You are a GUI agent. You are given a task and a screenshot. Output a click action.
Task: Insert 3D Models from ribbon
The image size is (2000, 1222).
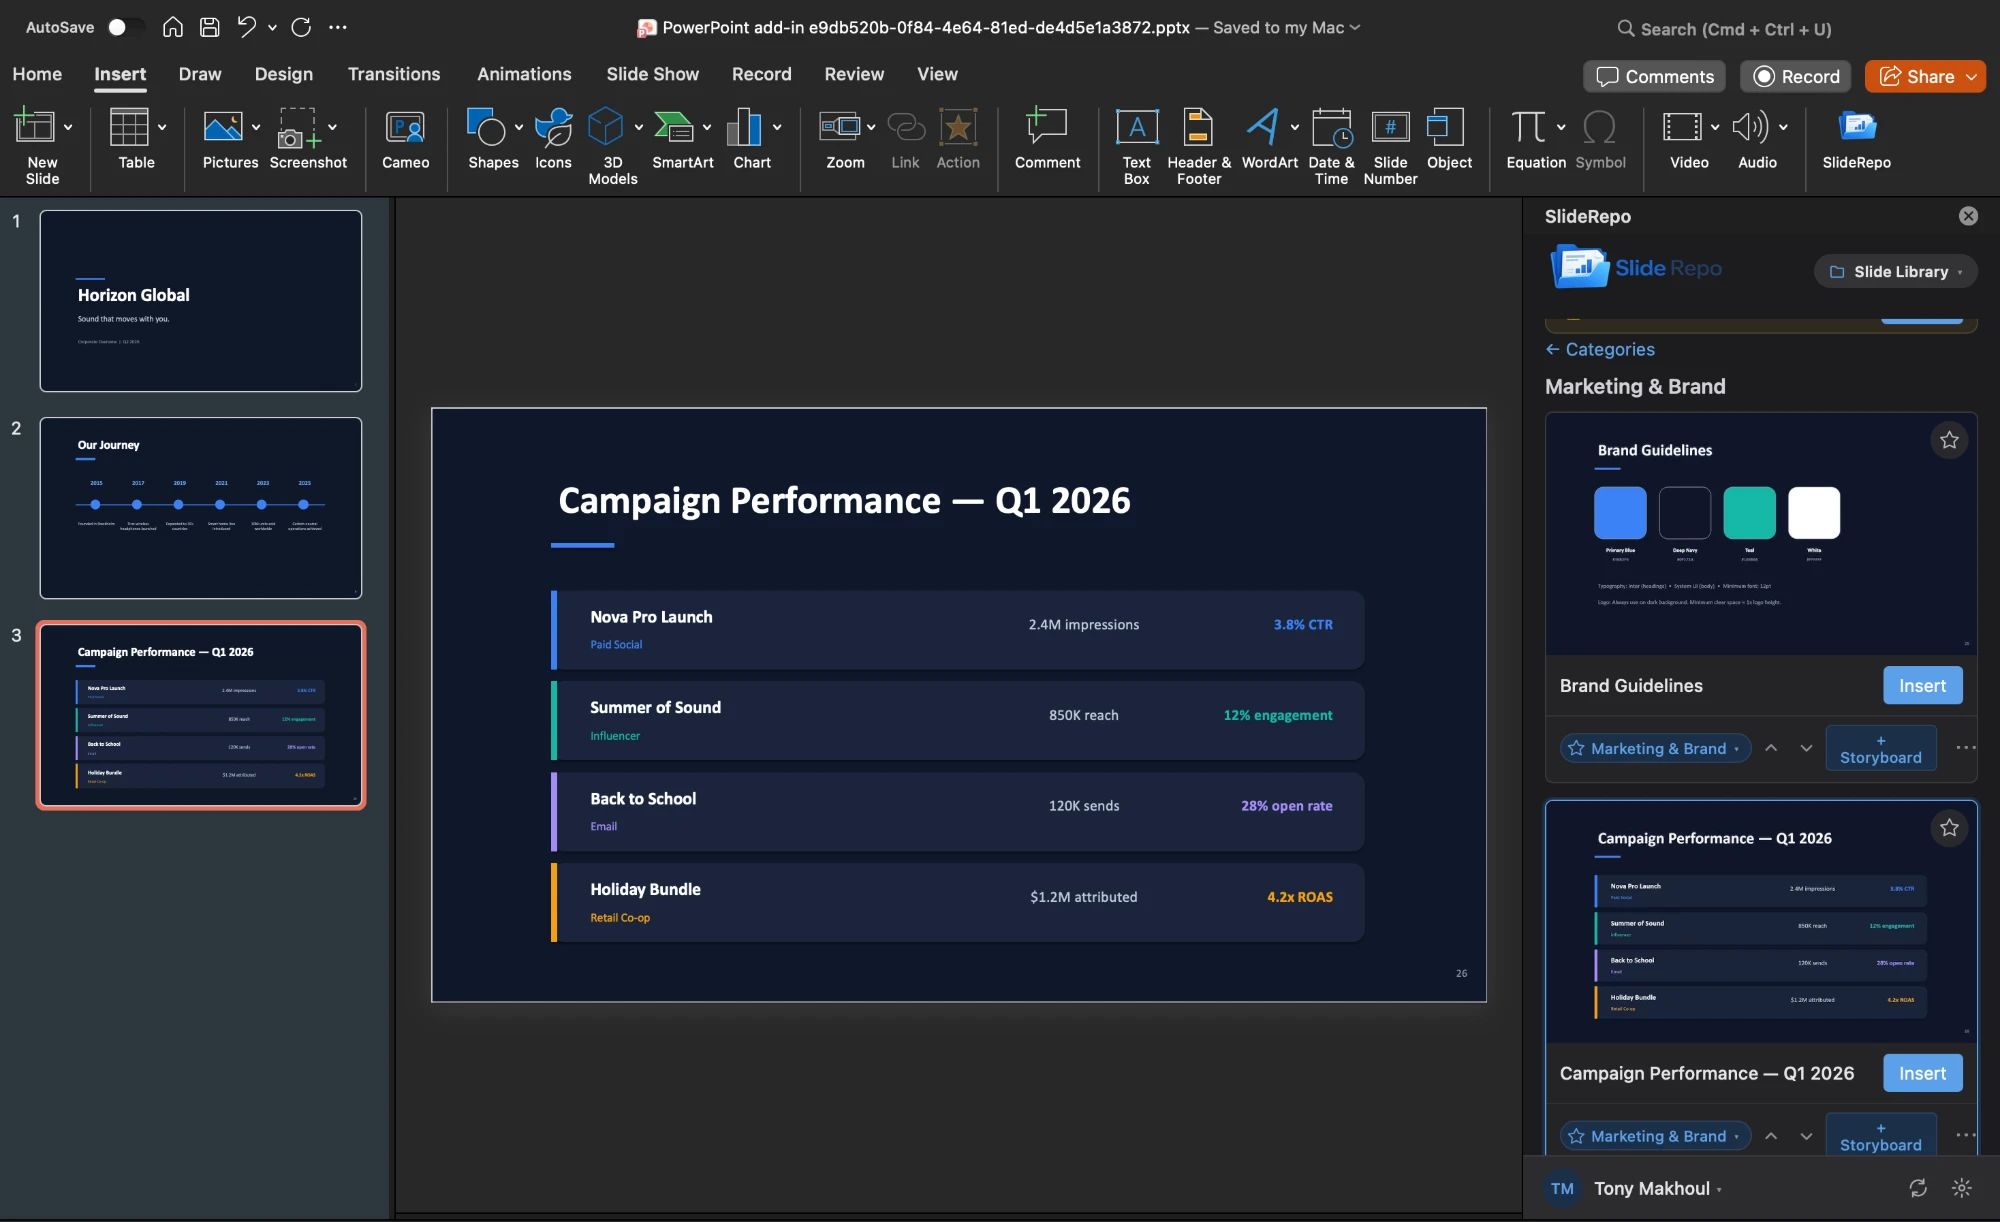(606, 127)
